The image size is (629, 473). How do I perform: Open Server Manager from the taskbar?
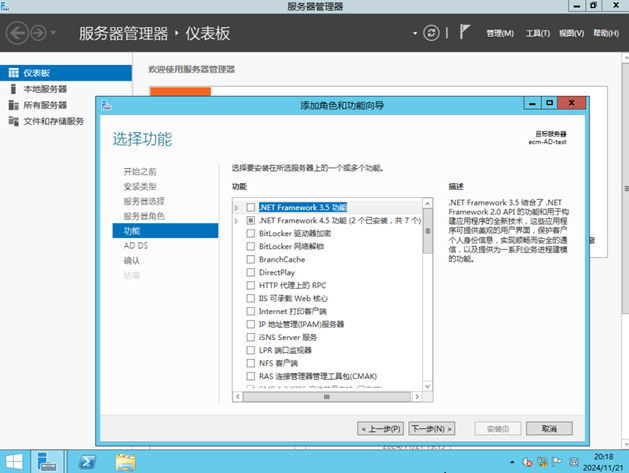pyautogui.click(x=47, y=461)
